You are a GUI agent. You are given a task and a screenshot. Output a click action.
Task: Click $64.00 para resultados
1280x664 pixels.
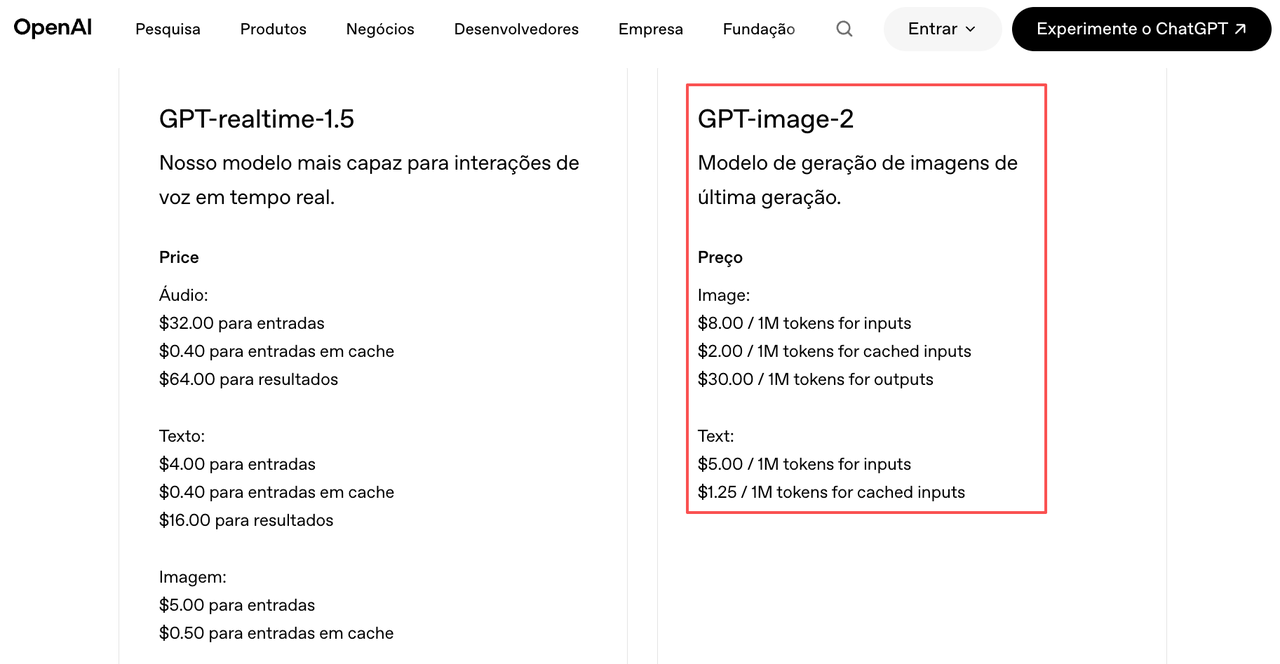click(x=249, y=379)
